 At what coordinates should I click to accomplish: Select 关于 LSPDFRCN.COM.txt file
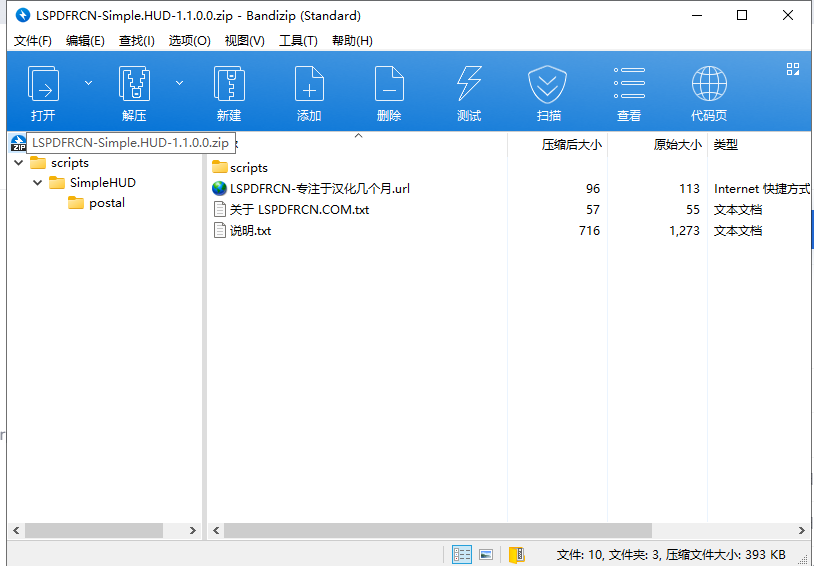click(x=300, y=209)
